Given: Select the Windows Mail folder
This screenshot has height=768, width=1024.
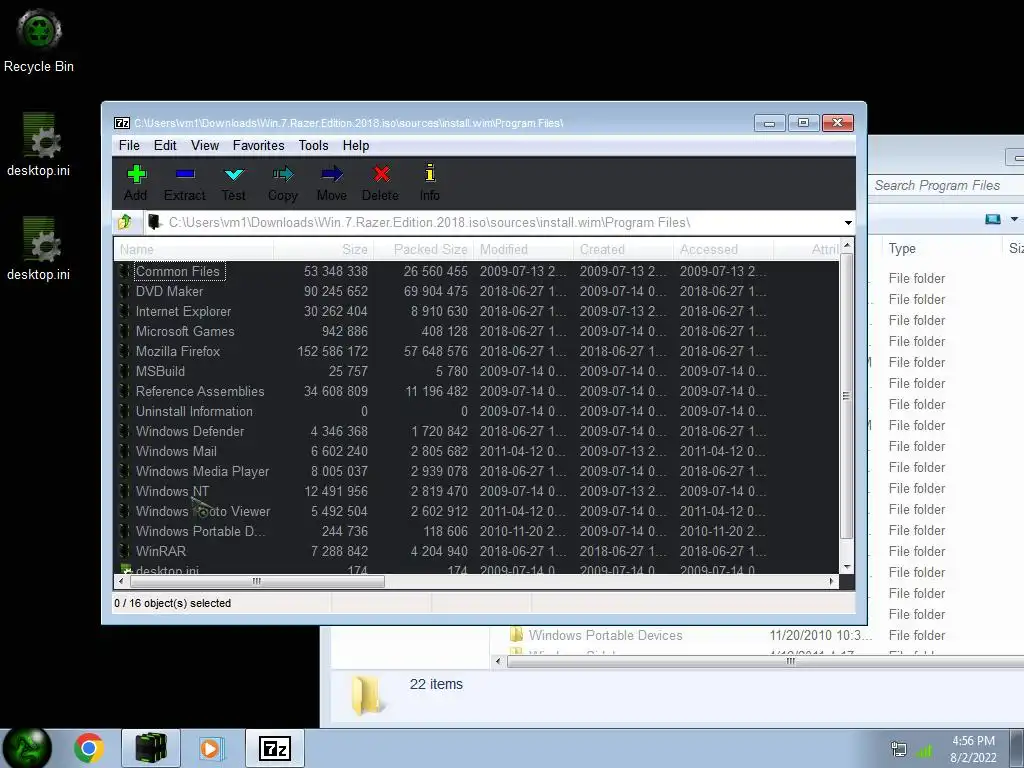Looking at the screenshot, I should click(x=477, y=451).
